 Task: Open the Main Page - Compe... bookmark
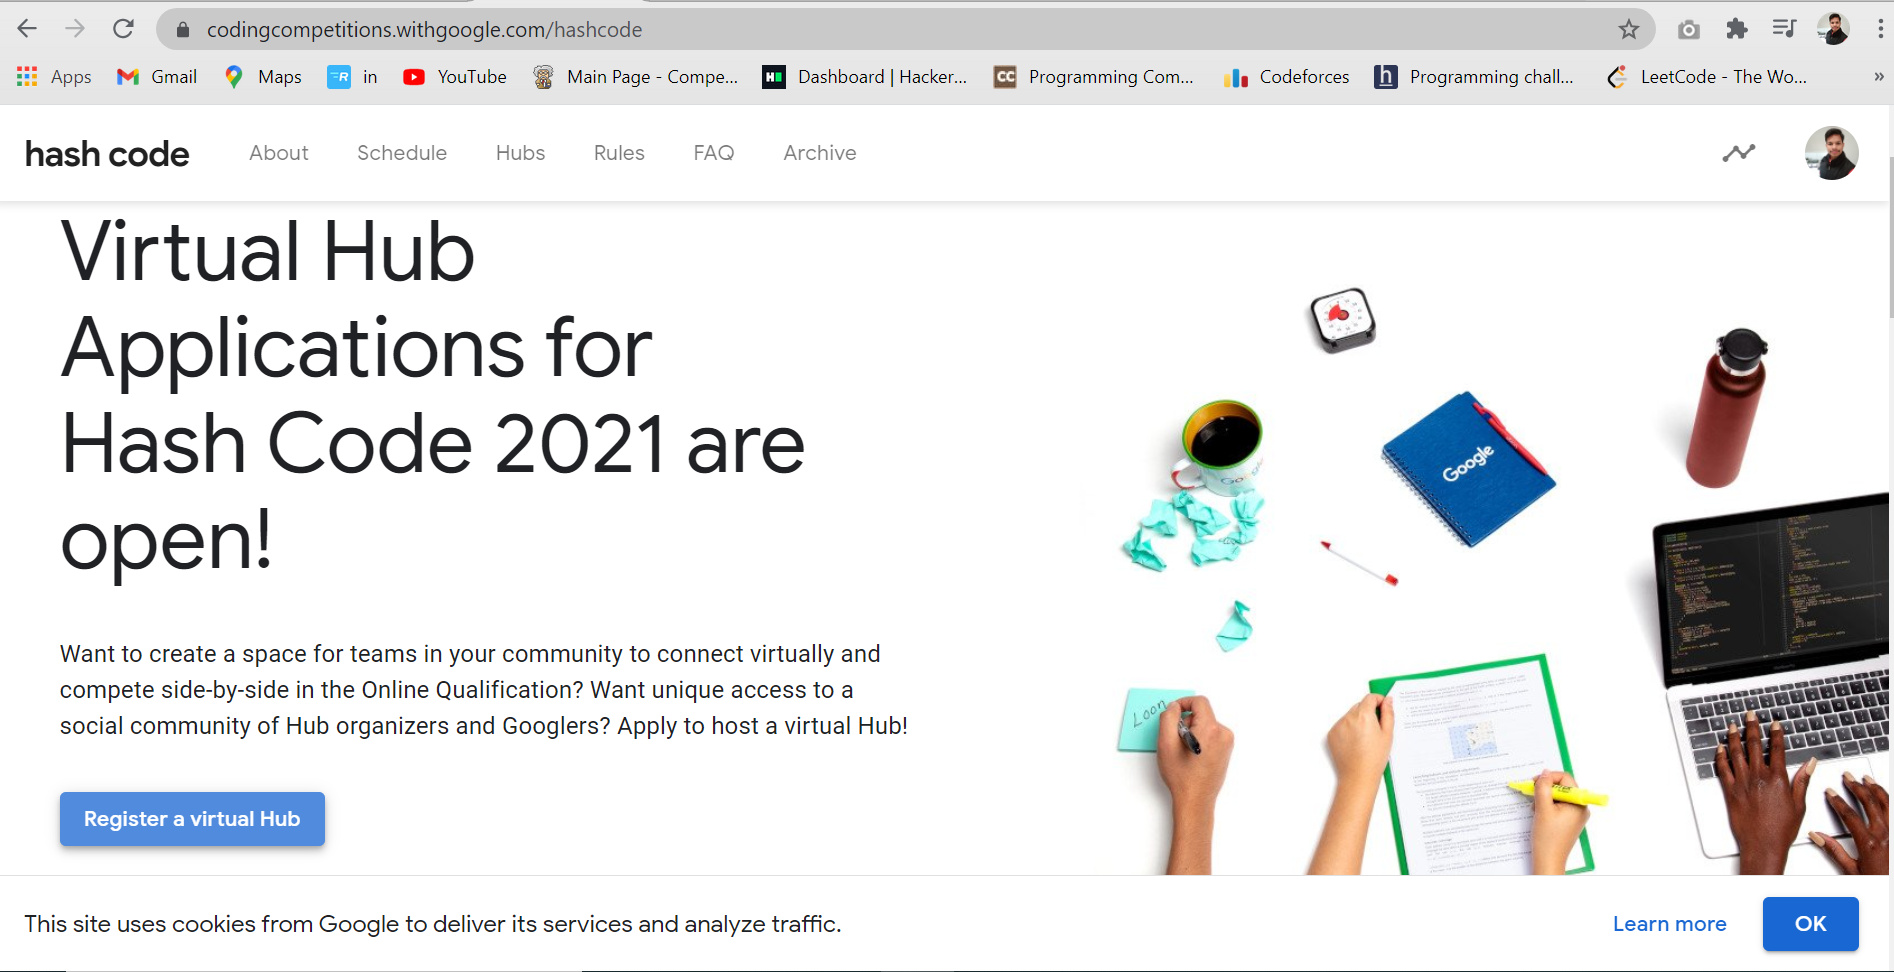[636, 77]
